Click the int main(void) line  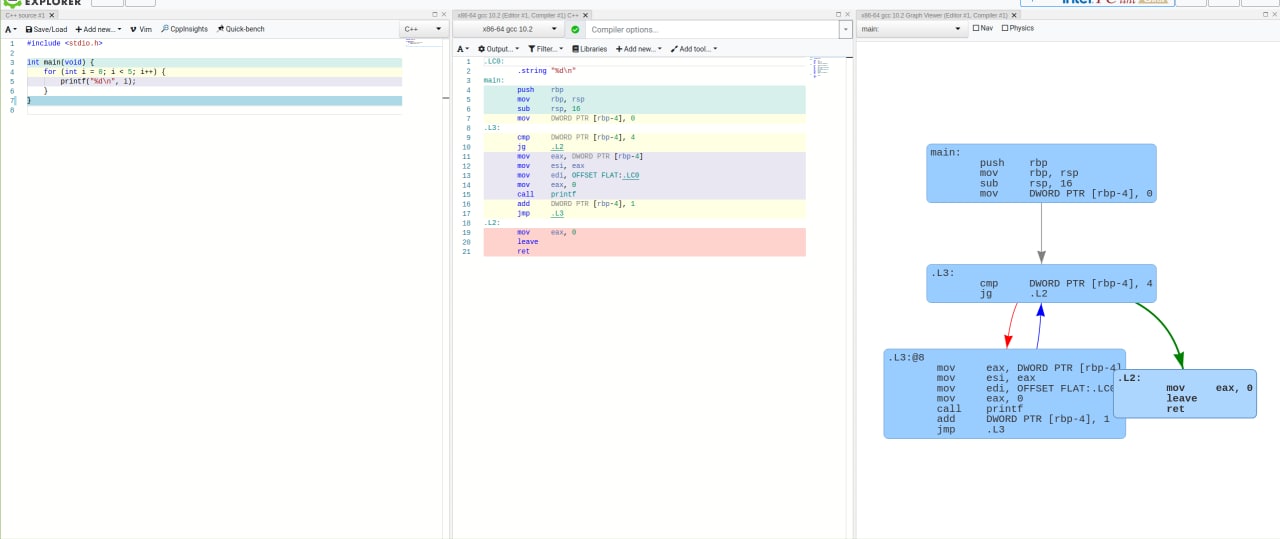(x=214, y=62)
